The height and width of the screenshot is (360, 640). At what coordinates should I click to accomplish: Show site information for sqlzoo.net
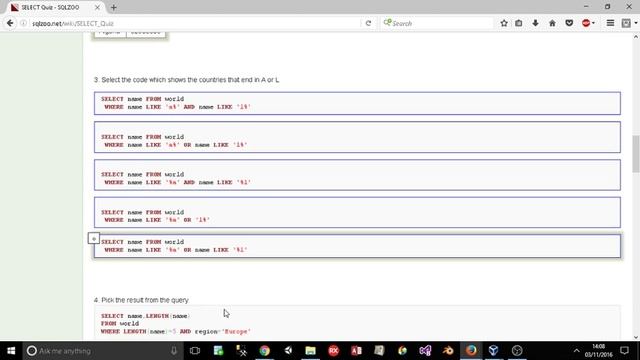(x=23, y=23)
